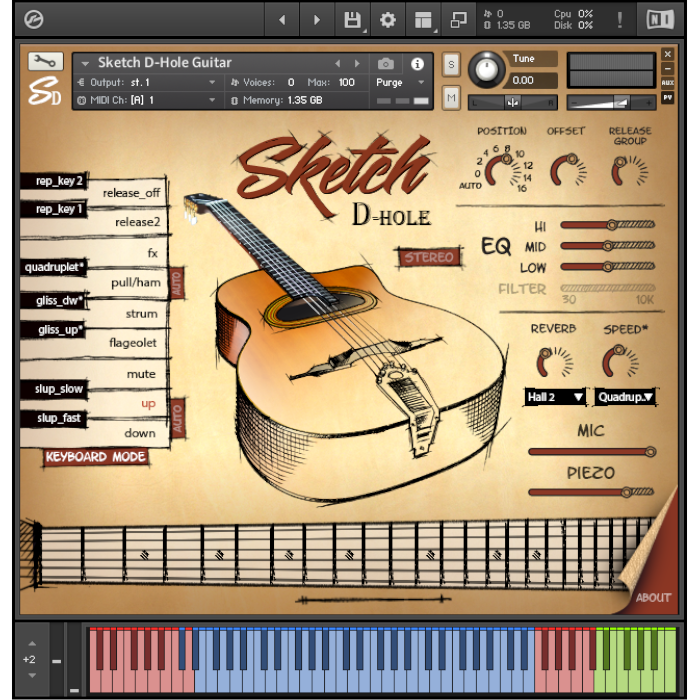
Task: Toggle AUTO next to up and down strokes
Action: [178, 418]
